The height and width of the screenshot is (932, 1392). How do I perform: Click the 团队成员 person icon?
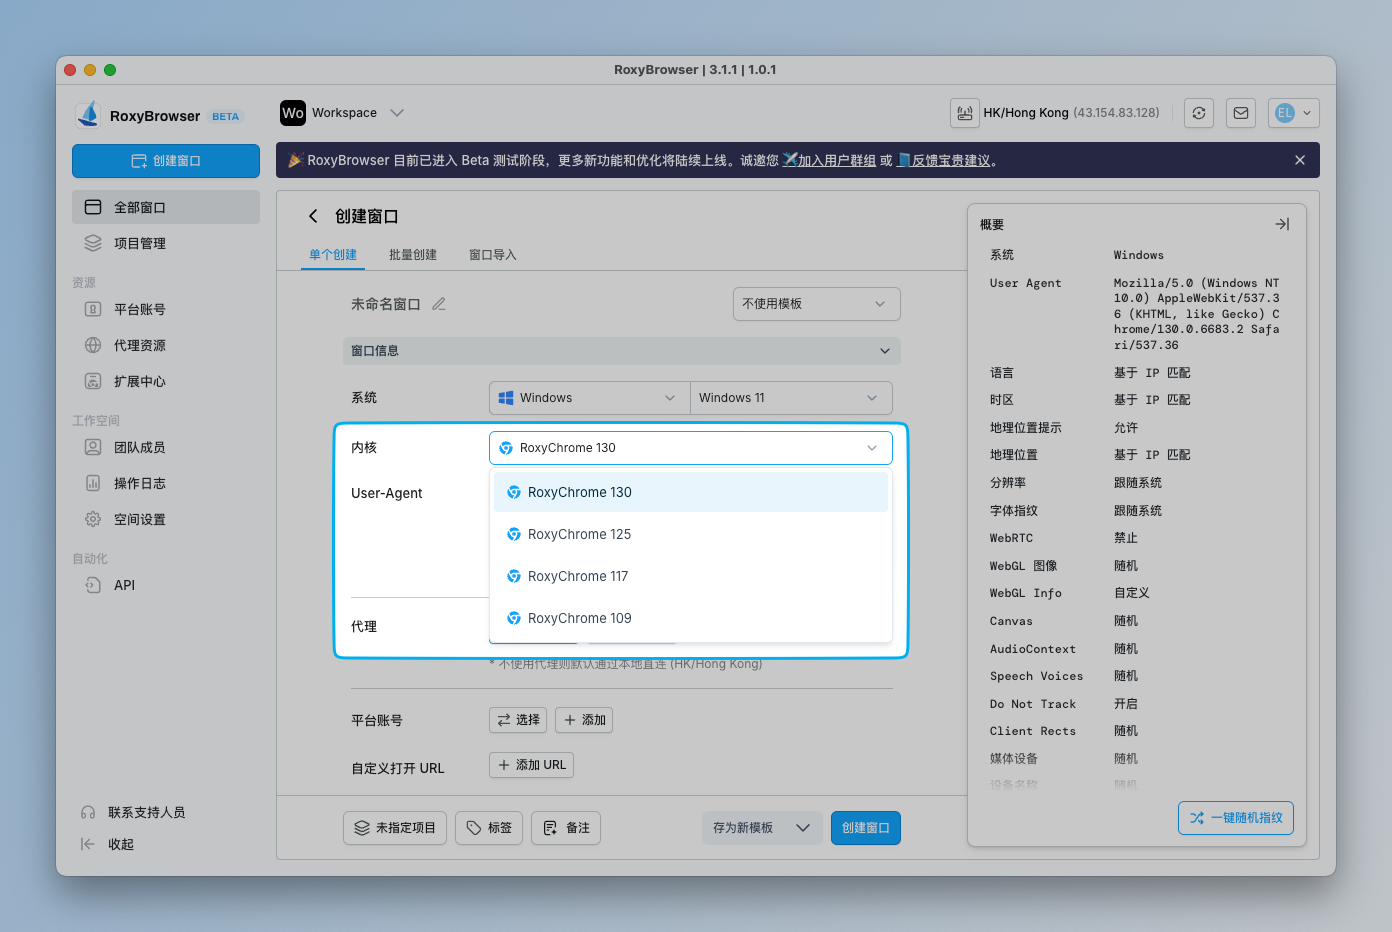click(93, 447)
